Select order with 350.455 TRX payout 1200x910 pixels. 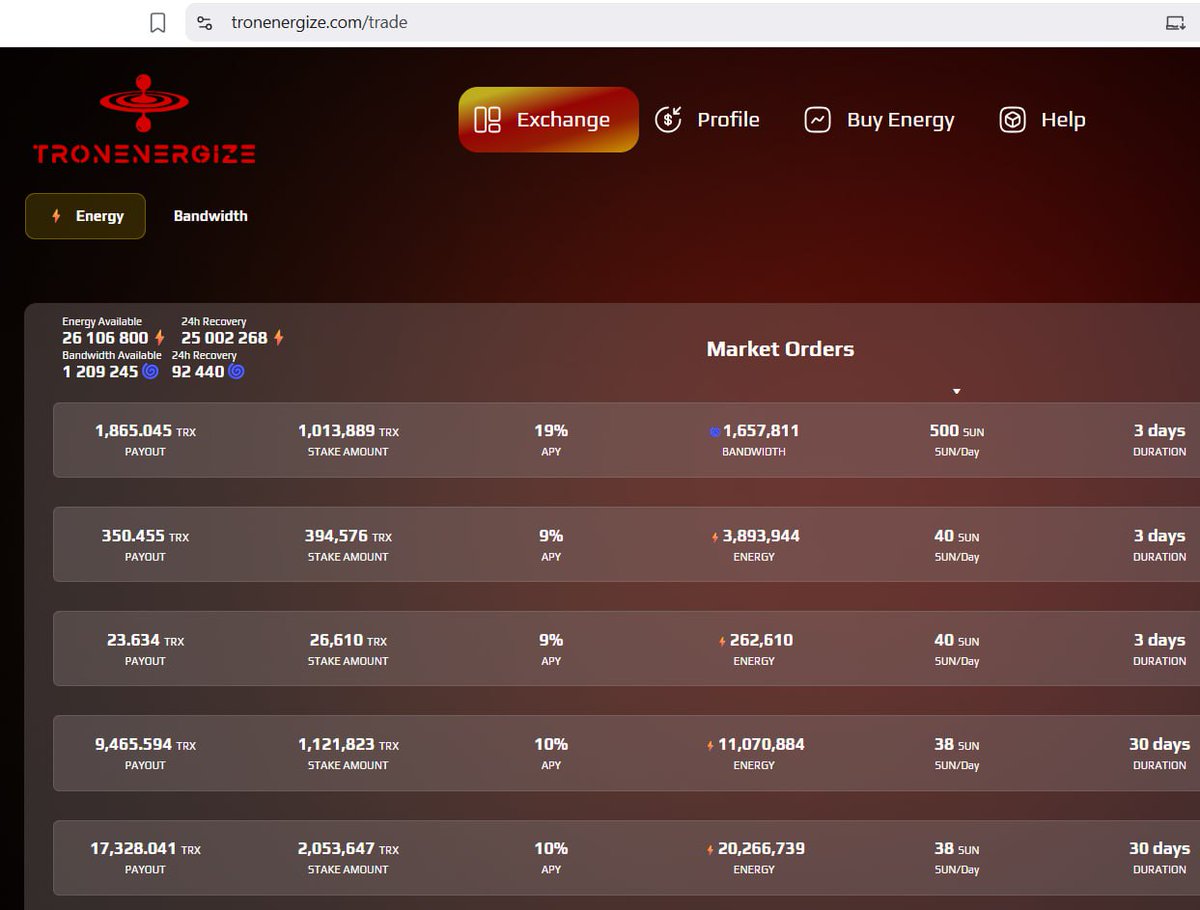click(x=626, y=544)
